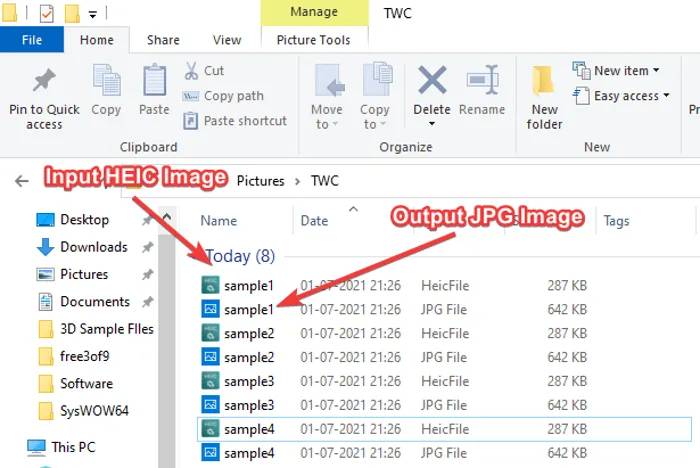This screenshot has width=700, height=468.
Task: Select Downloads in the navigation pane
Action: pos(93,247)
